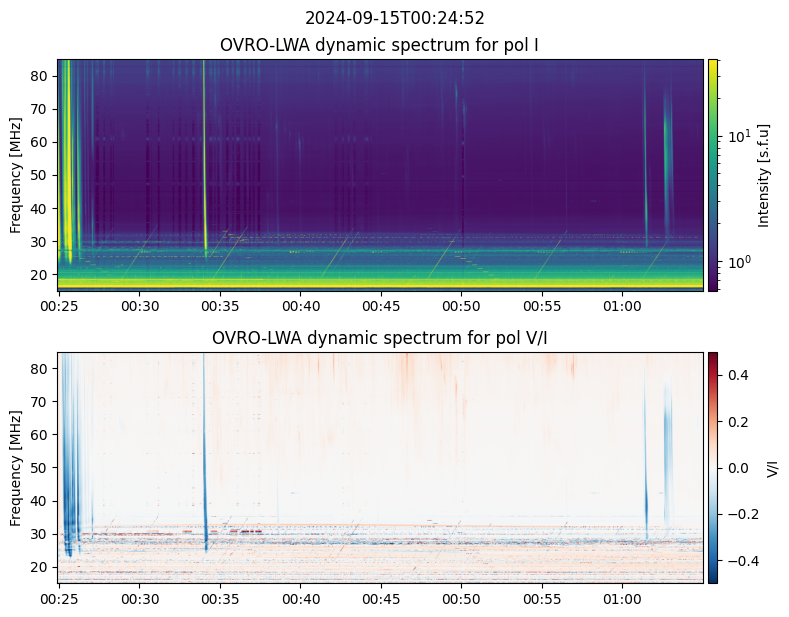Viewport: 789px width, 617px height.
Task: Click the 00:25 time tick of bottom plot
Action: click(x=59, y=599)
